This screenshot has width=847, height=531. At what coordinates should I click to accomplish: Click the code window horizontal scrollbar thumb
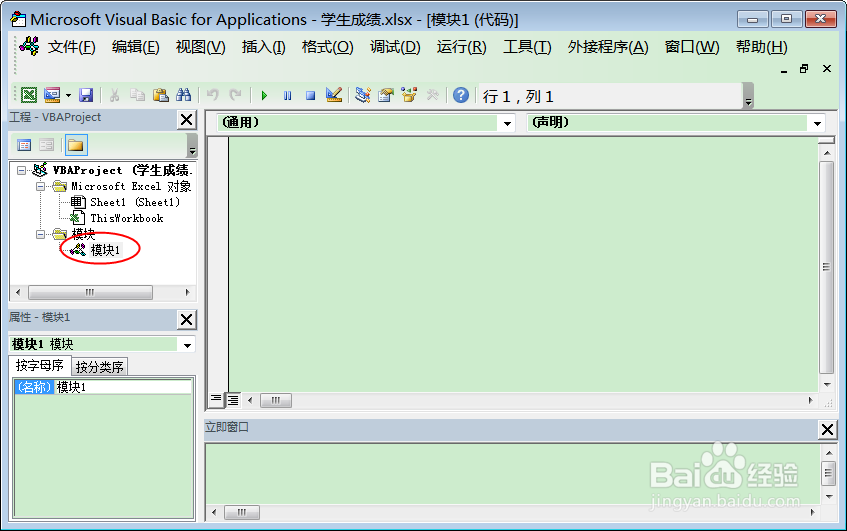[x=275, y=400]
